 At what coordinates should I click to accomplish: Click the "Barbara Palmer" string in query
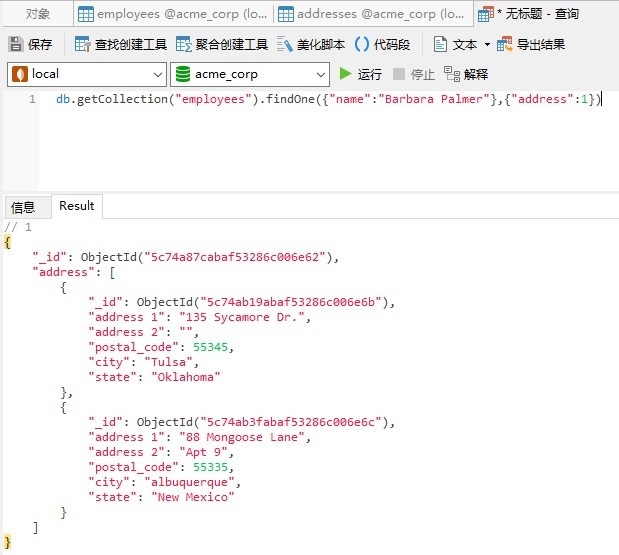click(434, 99)
